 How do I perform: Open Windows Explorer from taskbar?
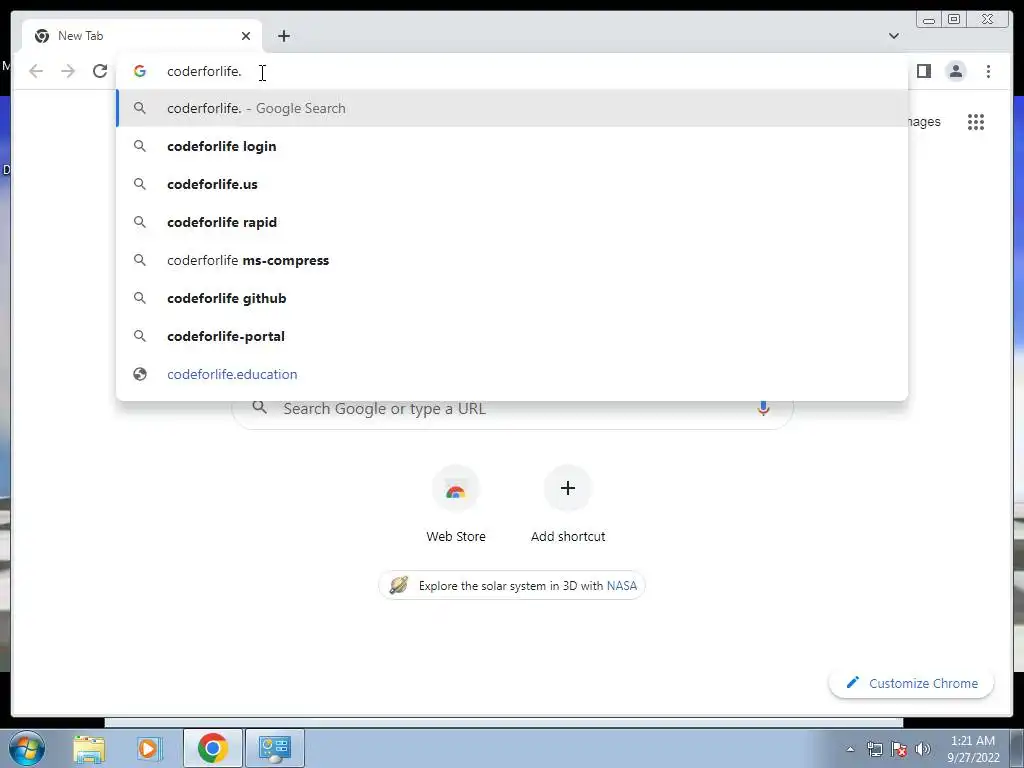[89, 748]
